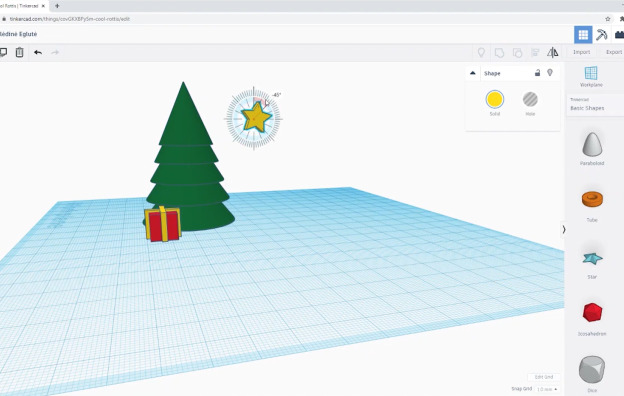Select the Solid color option
The width and height of the screenshot is (624, 396).
tap(495, 103)
